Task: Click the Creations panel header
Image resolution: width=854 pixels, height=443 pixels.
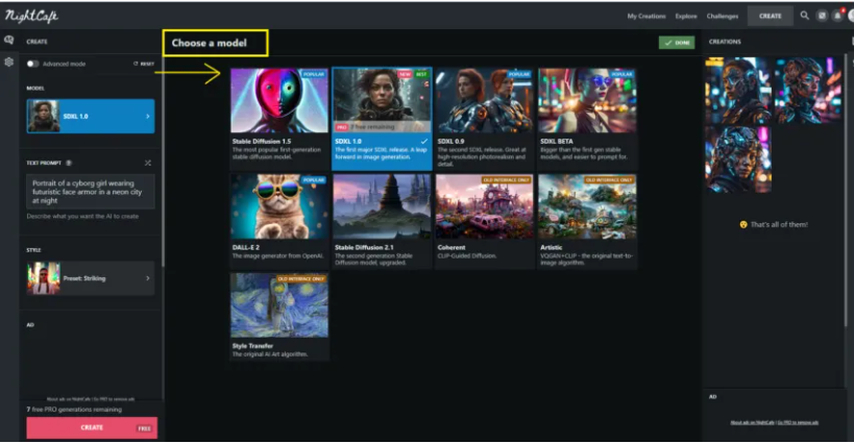Action: pyautogui.click(x=725, y=41)
